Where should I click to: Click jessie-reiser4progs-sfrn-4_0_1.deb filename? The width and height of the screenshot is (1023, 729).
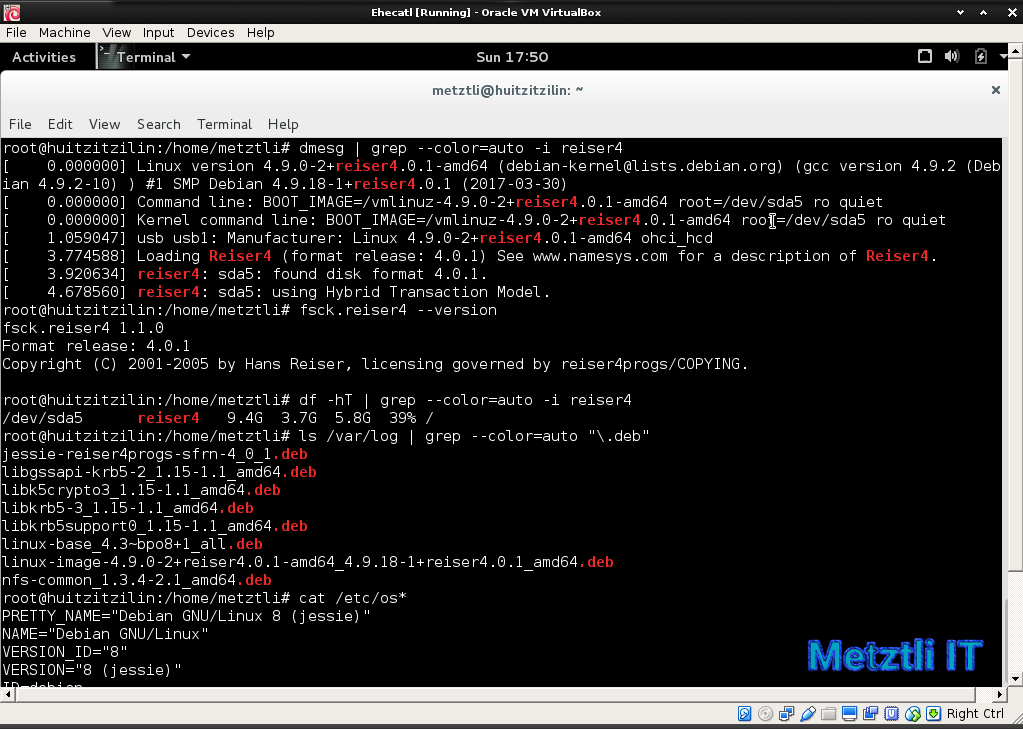click(155, 454)
